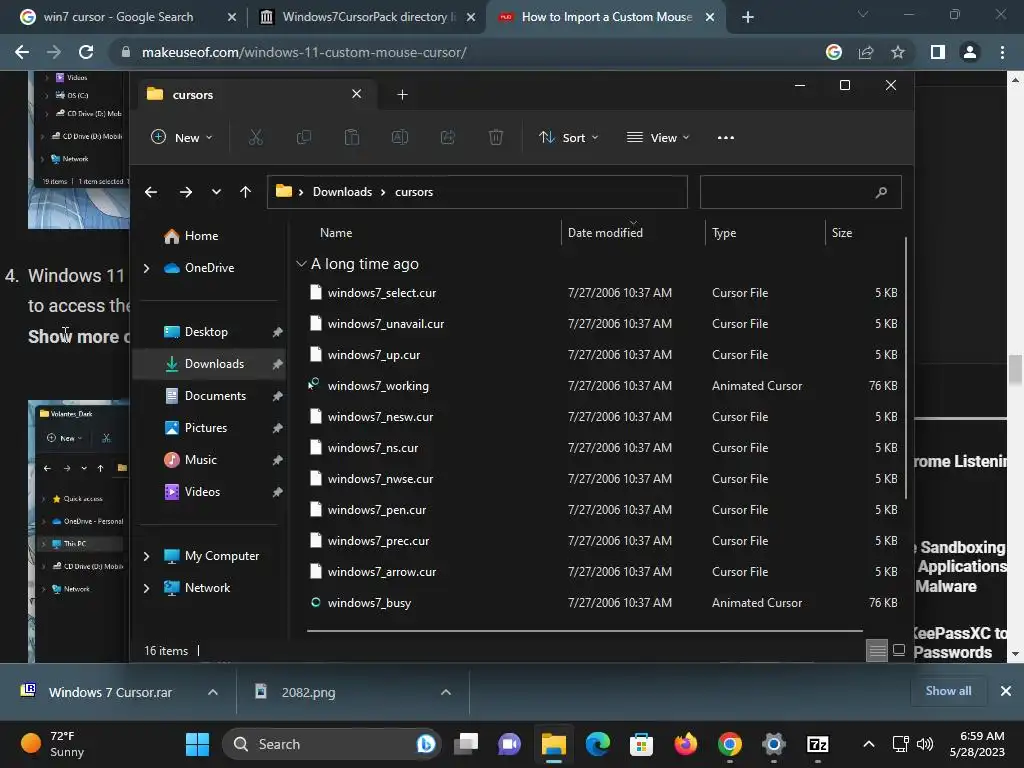Click the taskbar Search box
1024x768 pixels.
coord(331,744)
